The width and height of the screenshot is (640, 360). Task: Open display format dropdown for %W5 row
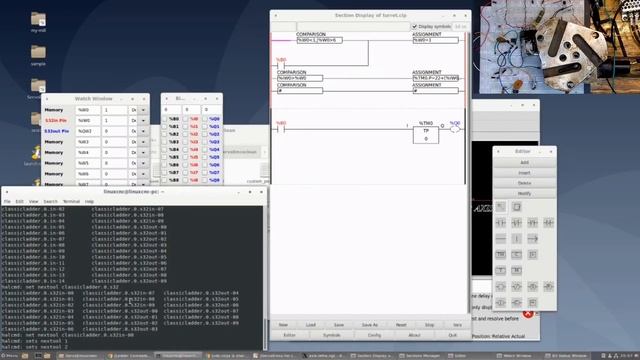pos(143,163)
